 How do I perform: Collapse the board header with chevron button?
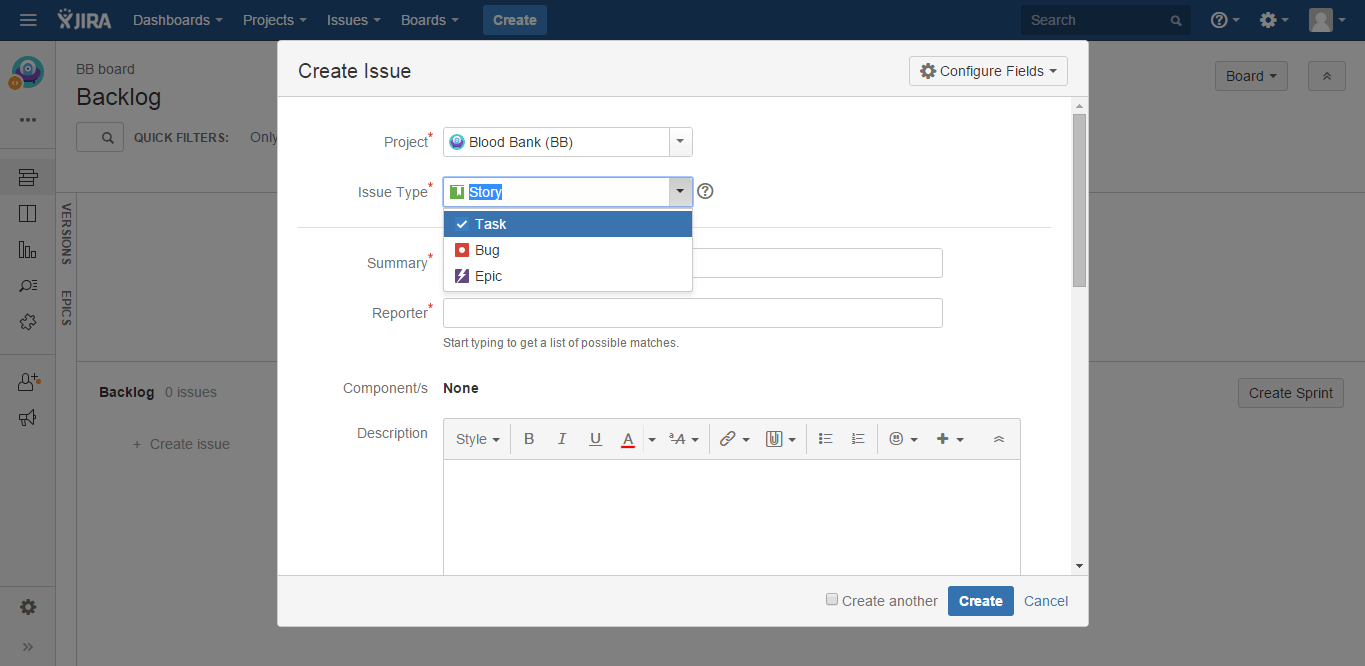(1327, 76)
